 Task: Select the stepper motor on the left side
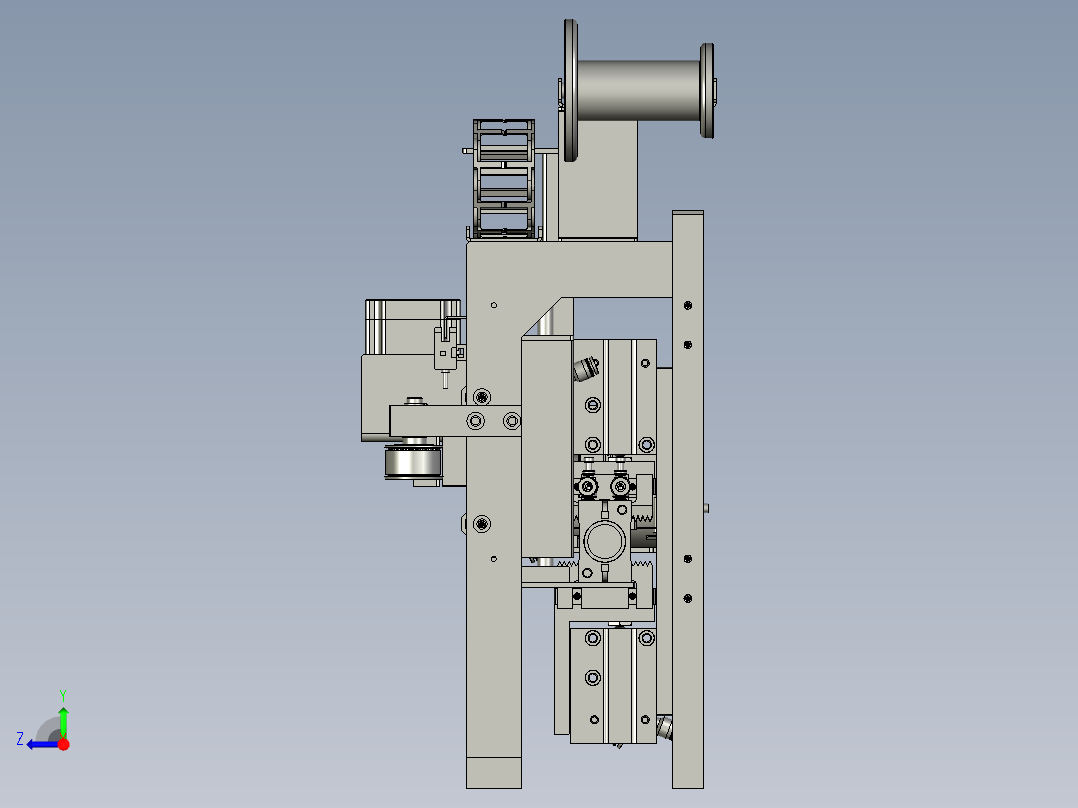410,325
